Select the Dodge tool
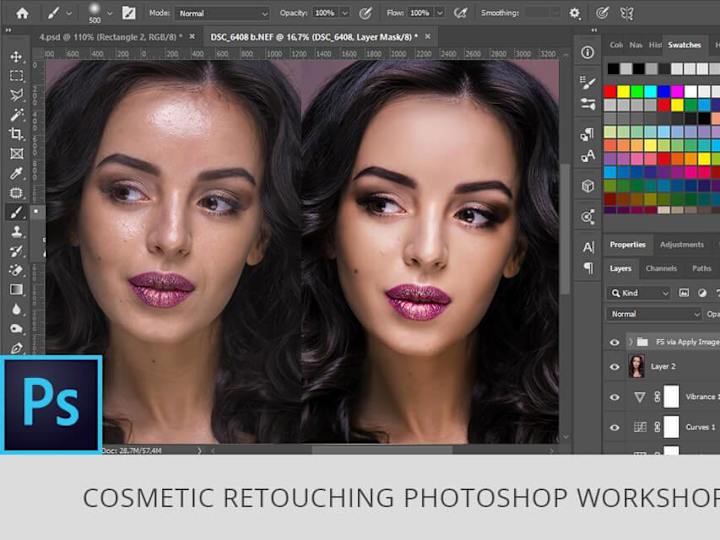This screenshot has width=720, height=540. [17, 328]
